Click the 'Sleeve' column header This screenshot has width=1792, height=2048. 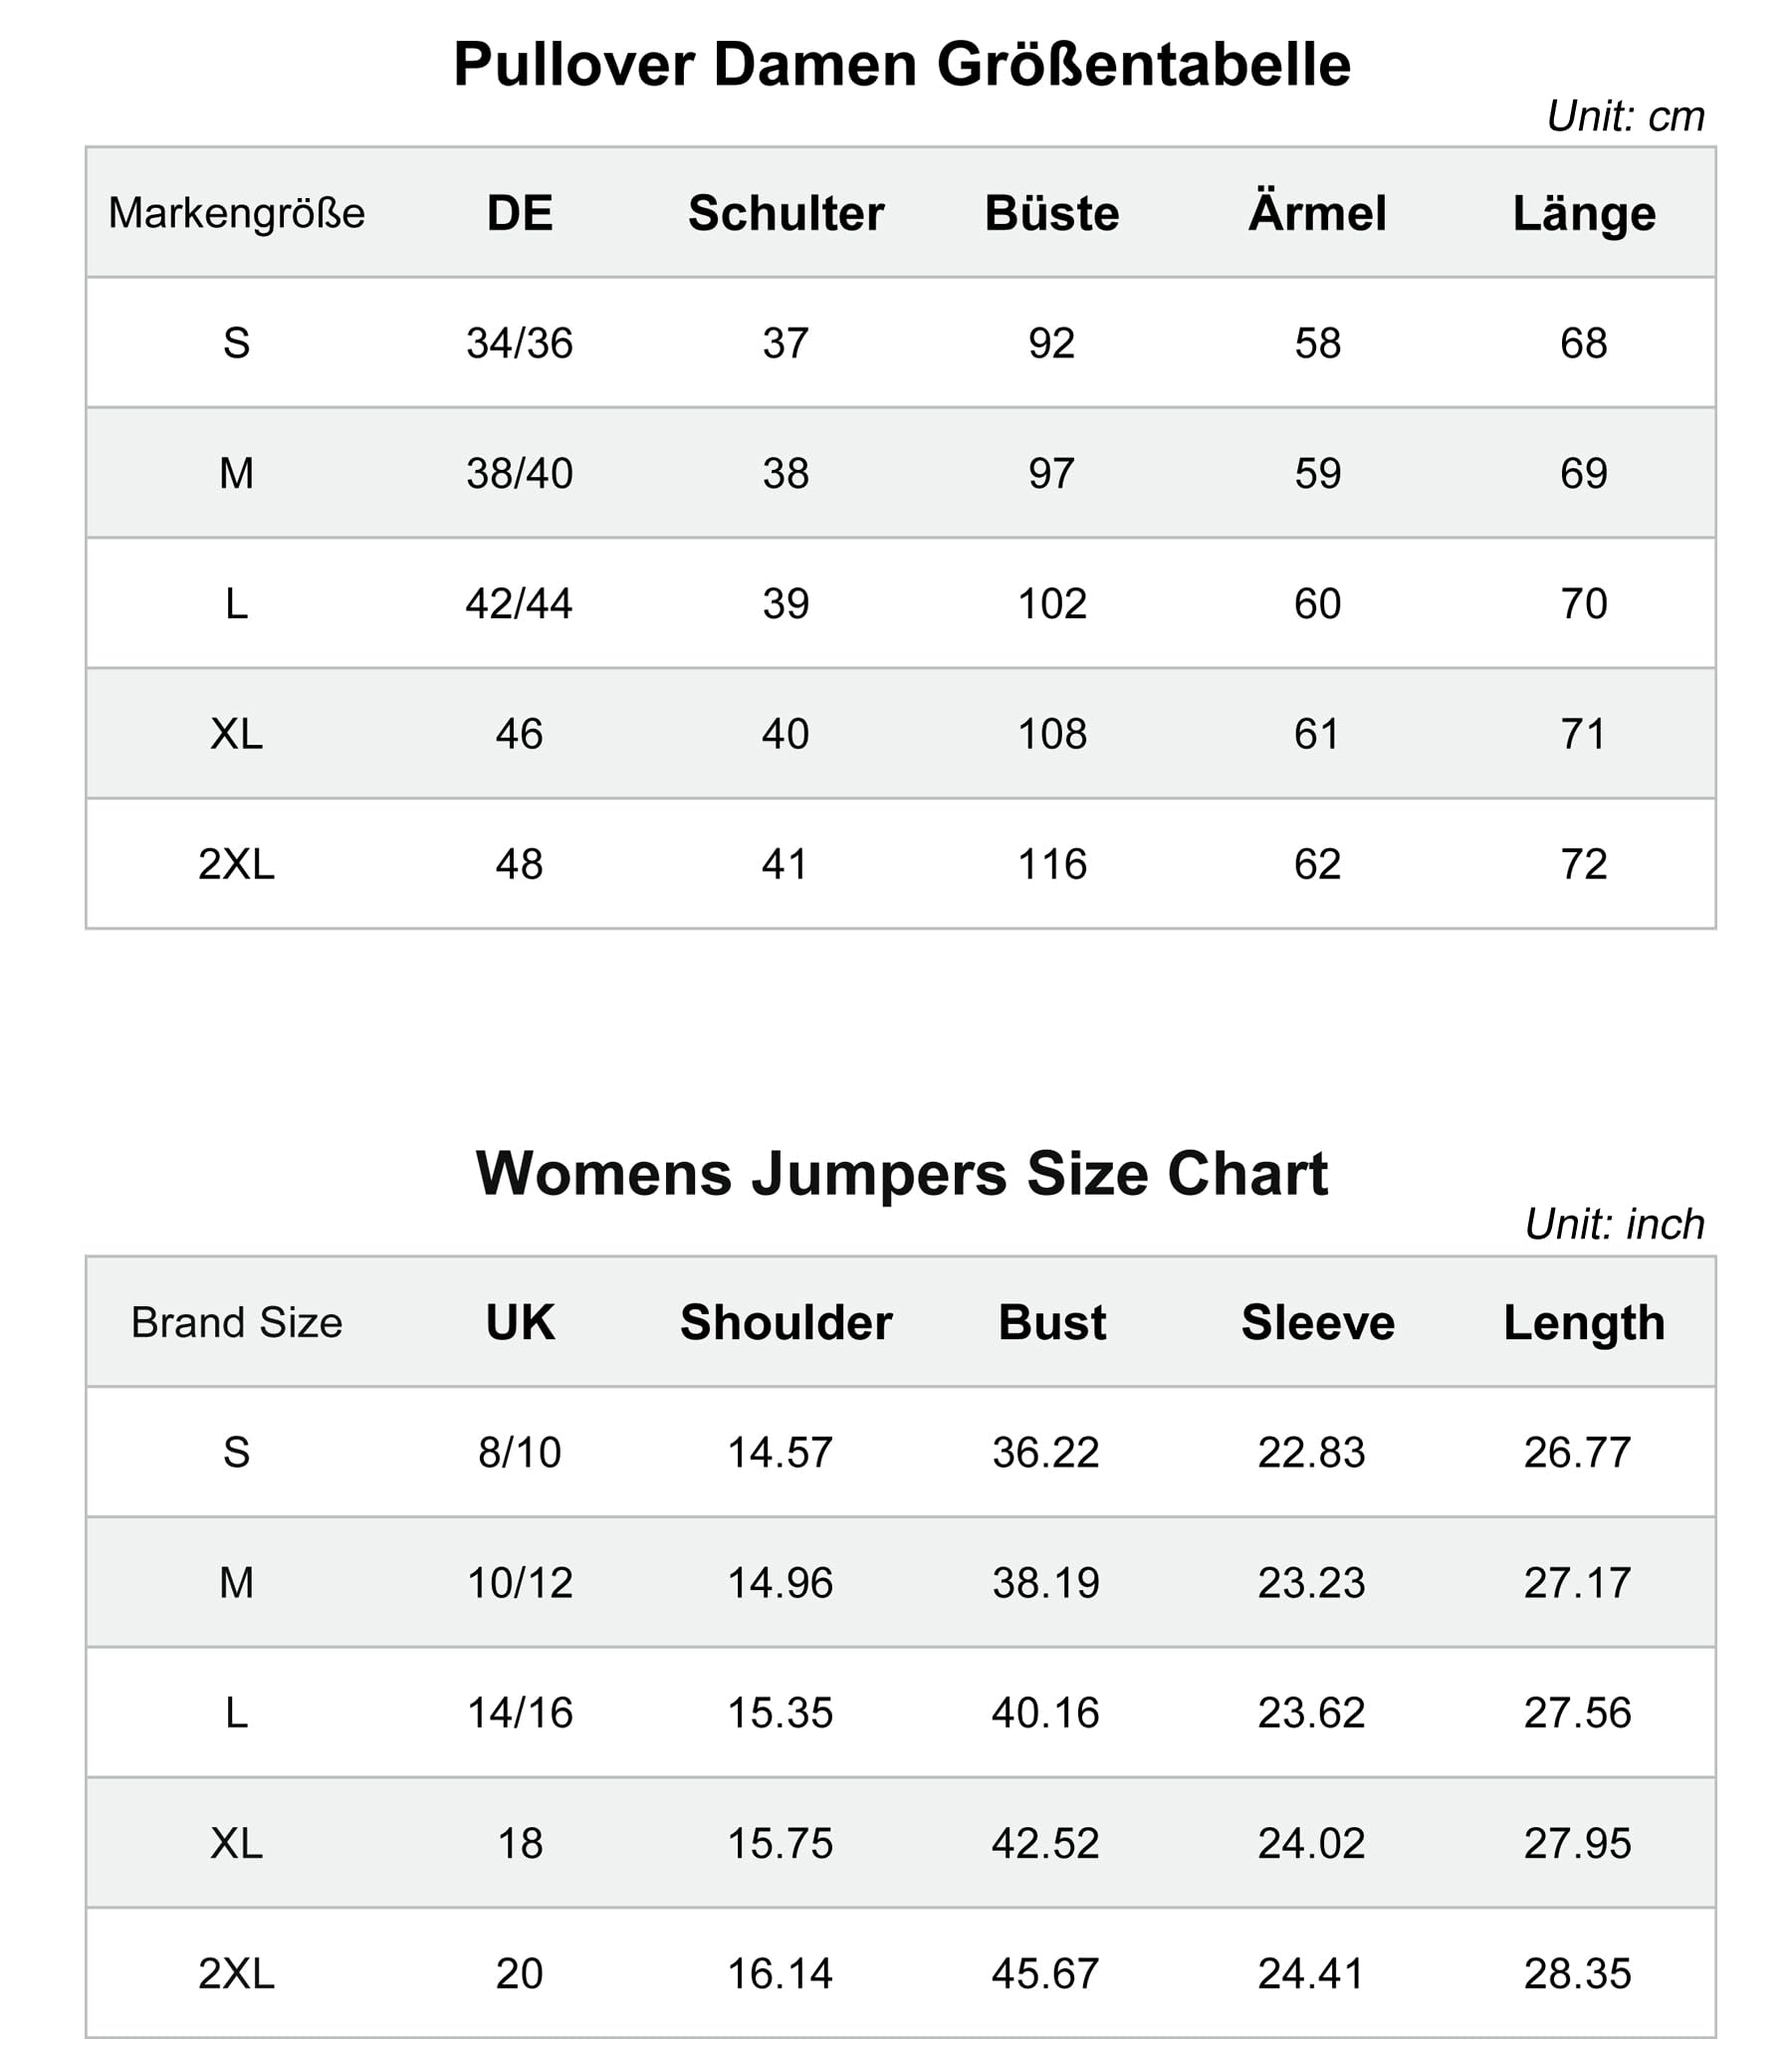[1317, 1322]
